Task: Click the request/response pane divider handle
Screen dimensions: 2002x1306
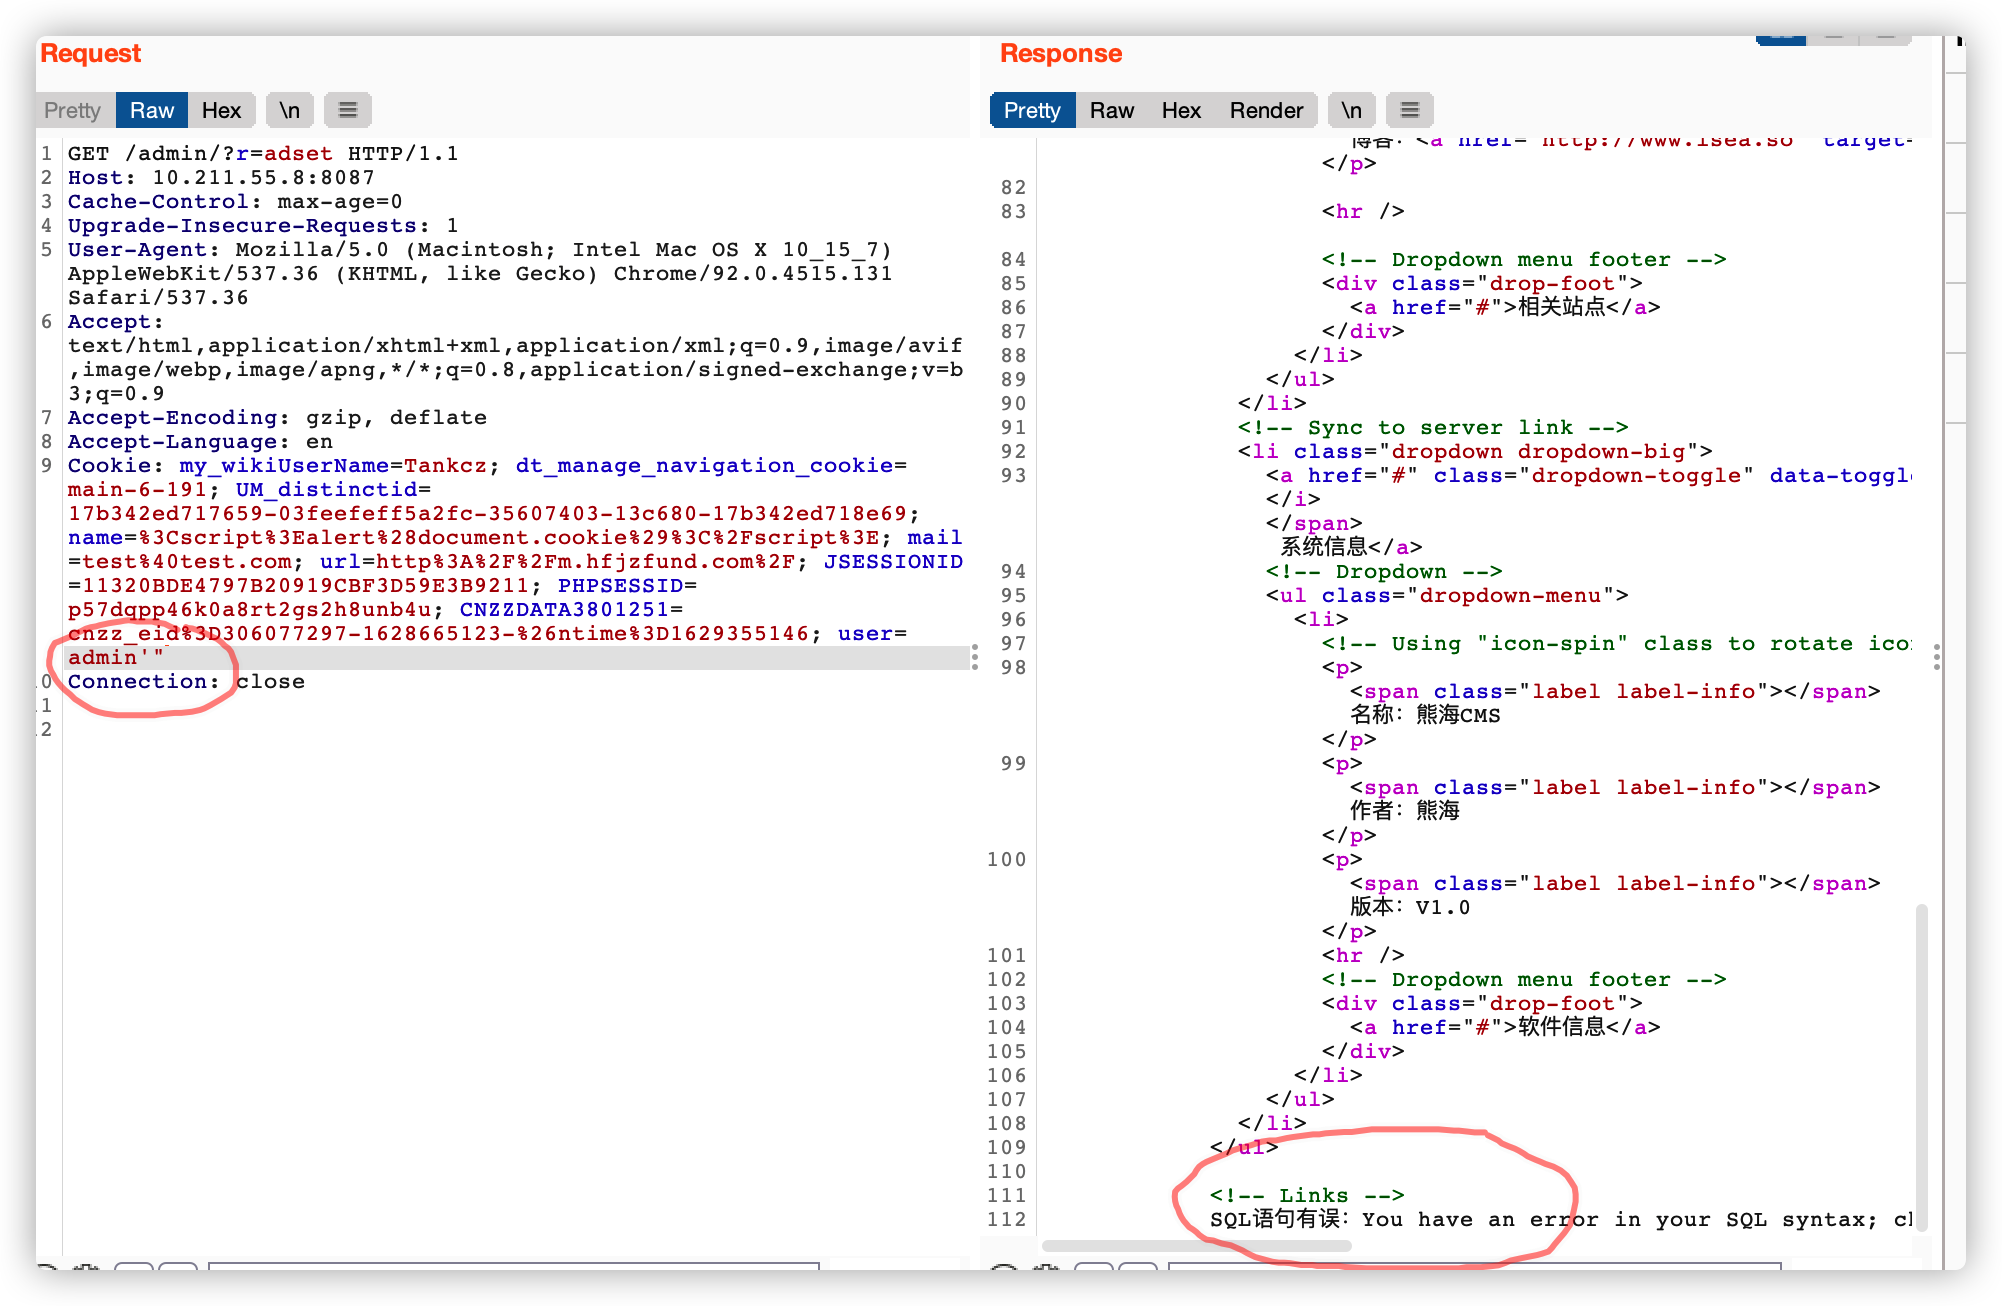Action: pos(975,657)
